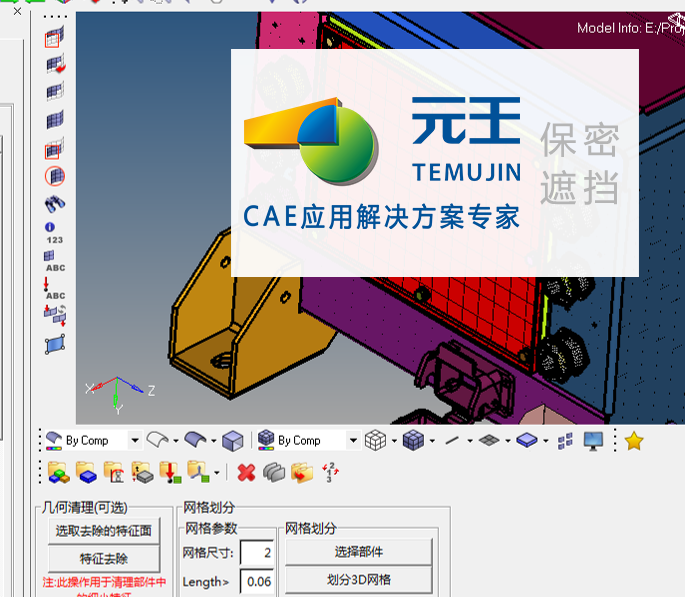
Task: Click the 2D element representation icon
Action: [x=489, y=440]
